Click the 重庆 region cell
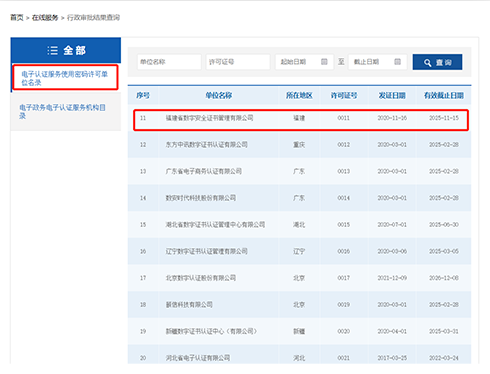 point(299,145)
